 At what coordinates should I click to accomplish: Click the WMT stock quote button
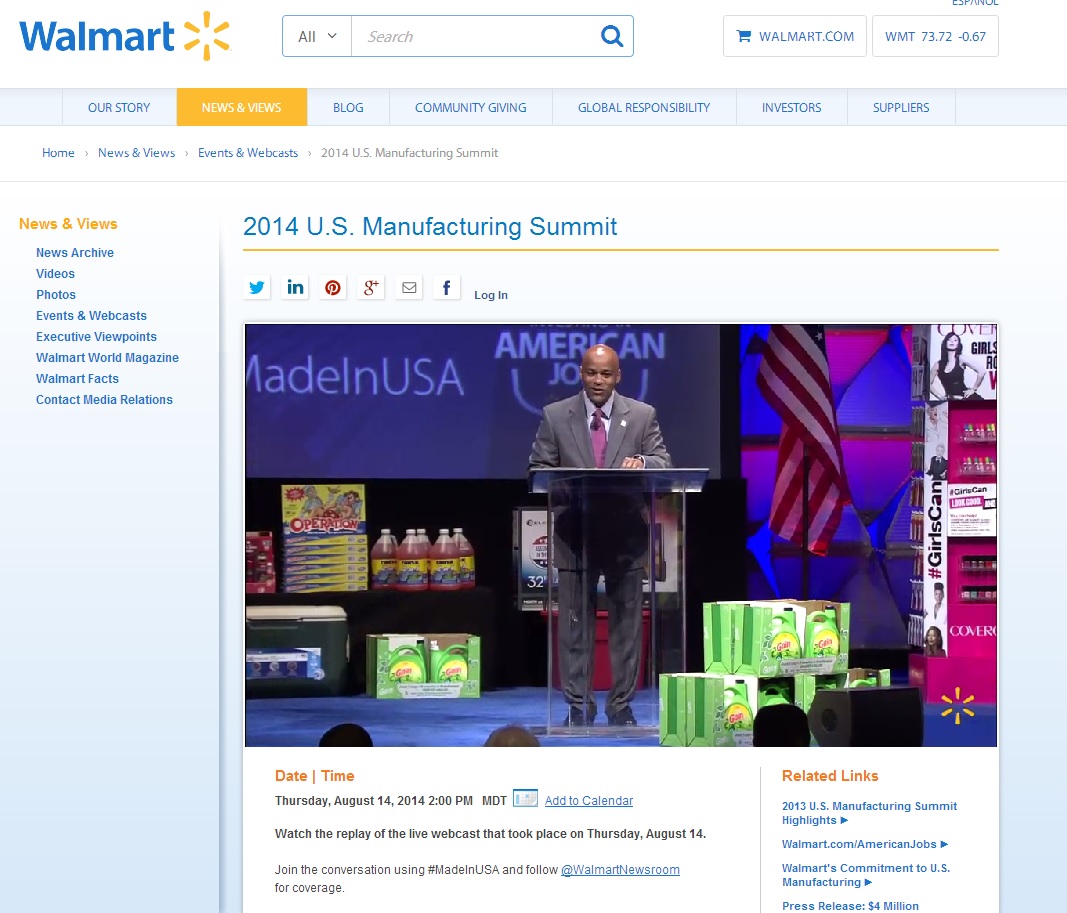935,36
